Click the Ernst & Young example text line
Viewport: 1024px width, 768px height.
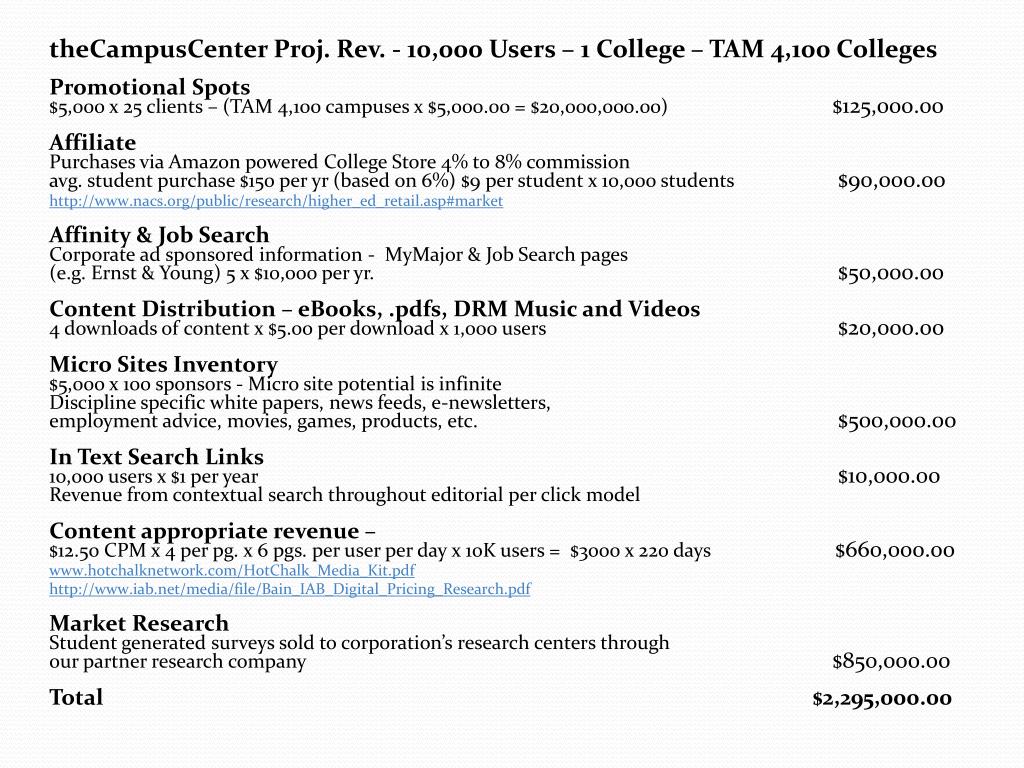tap(212, 274)
